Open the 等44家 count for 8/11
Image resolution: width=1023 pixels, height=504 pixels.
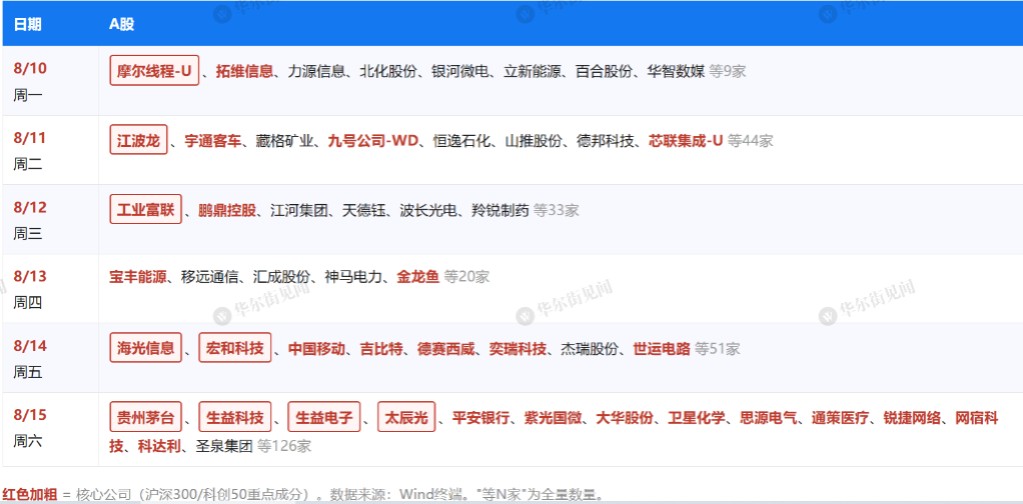[750, 141]
